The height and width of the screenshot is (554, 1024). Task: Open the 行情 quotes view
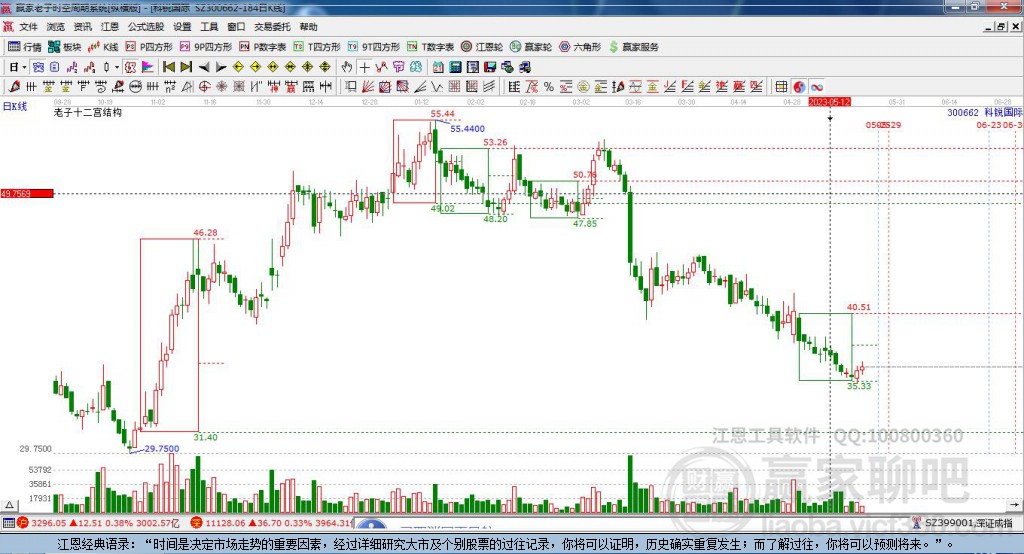tap(25, 47)
